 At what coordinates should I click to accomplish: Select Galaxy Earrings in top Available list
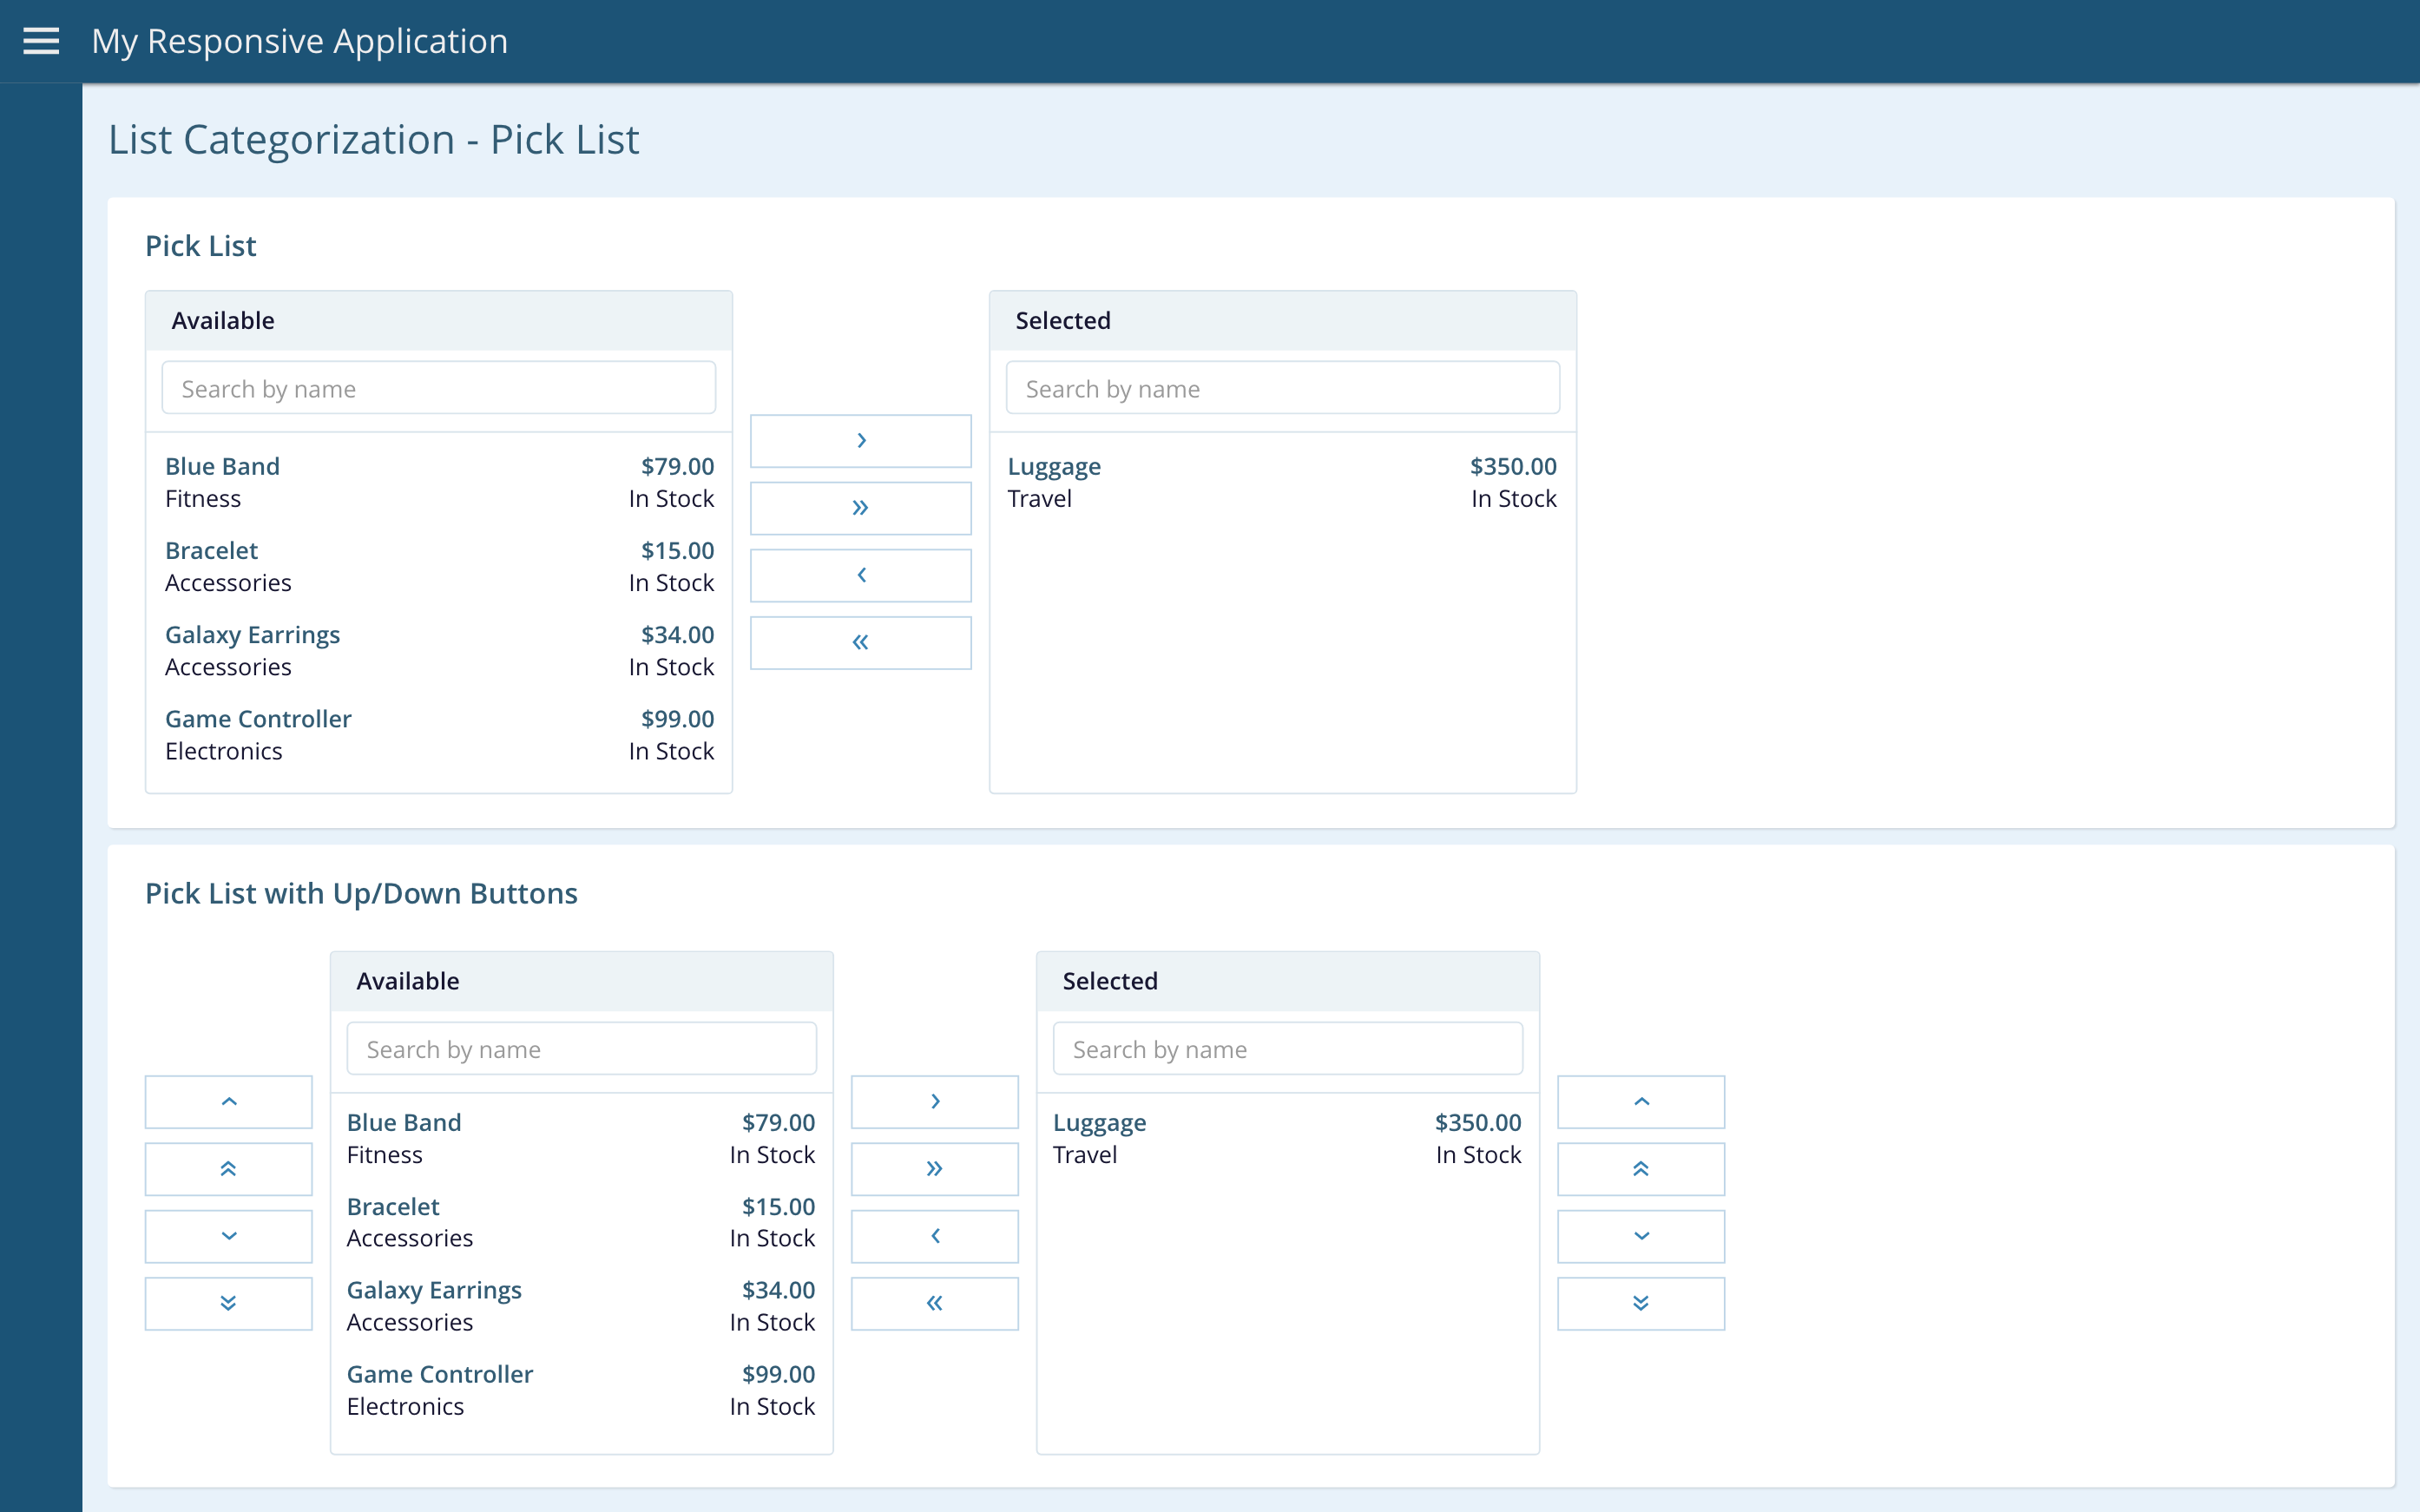pos(438,651)
